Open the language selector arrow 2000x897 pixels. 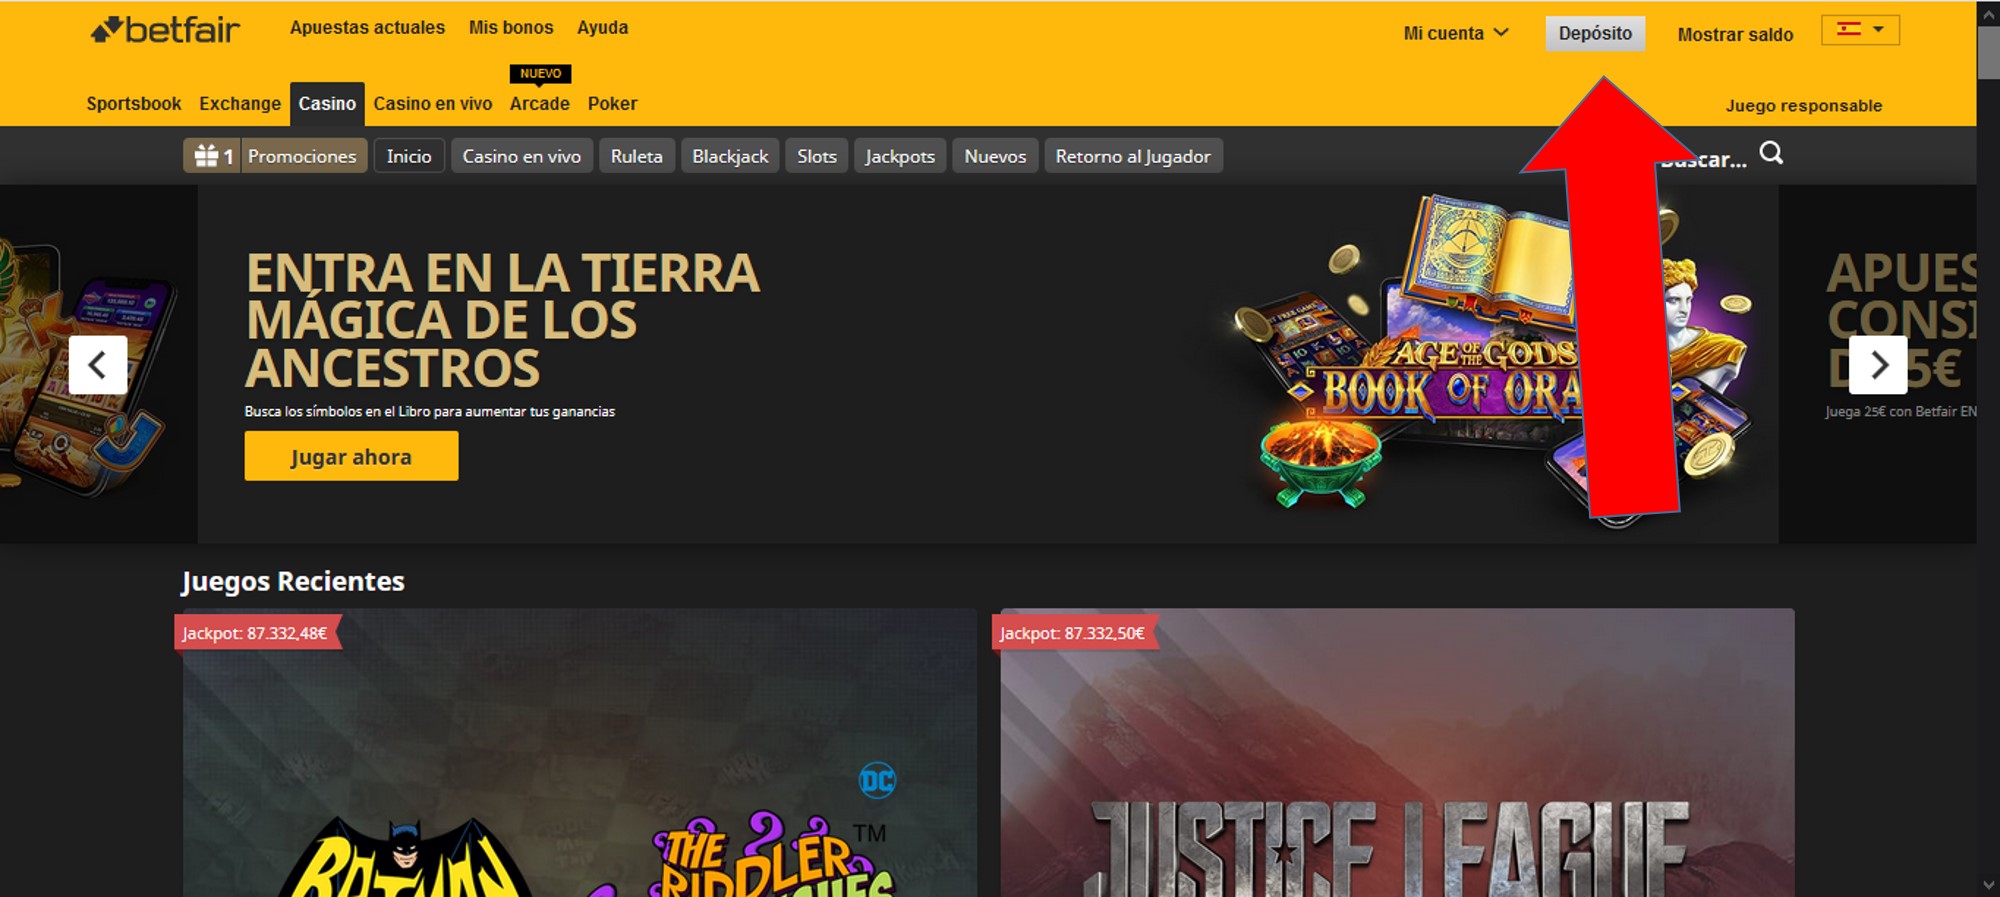pos(1879,29)
